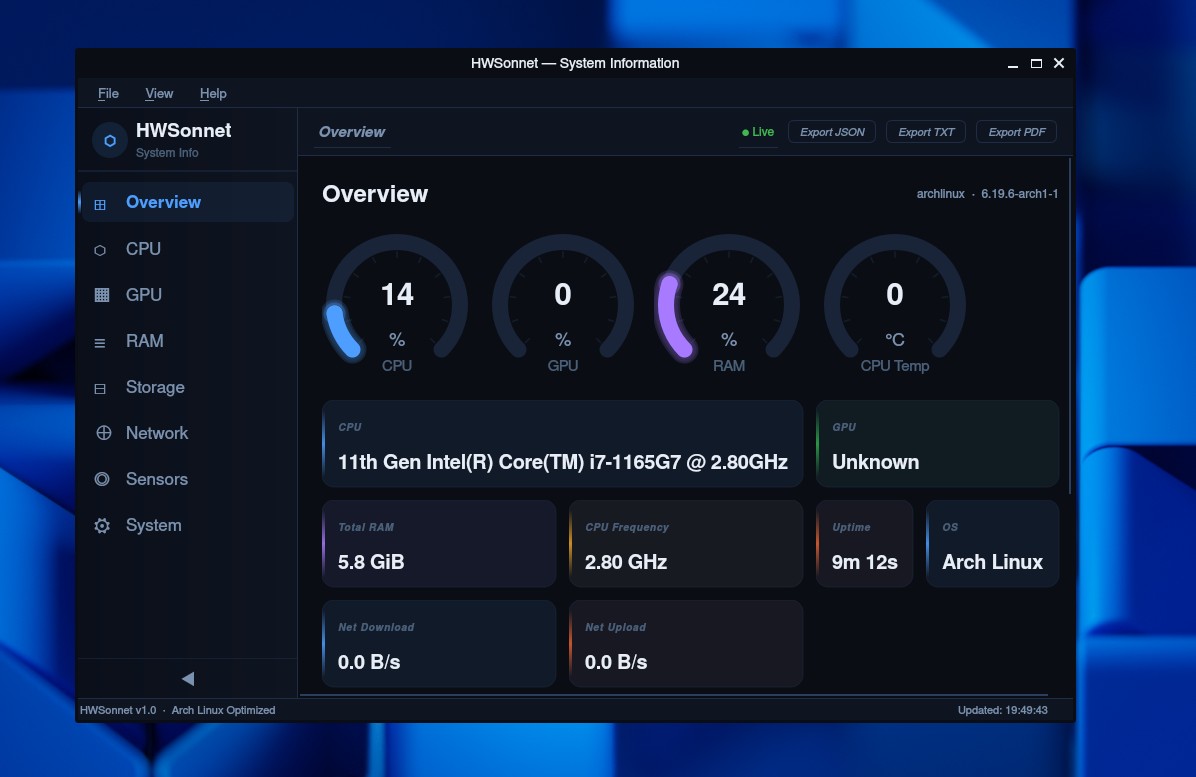Click the 'Updated: 19:49:43' status text
This screenshot has width=1196, height=777.
coord(1002,710)
